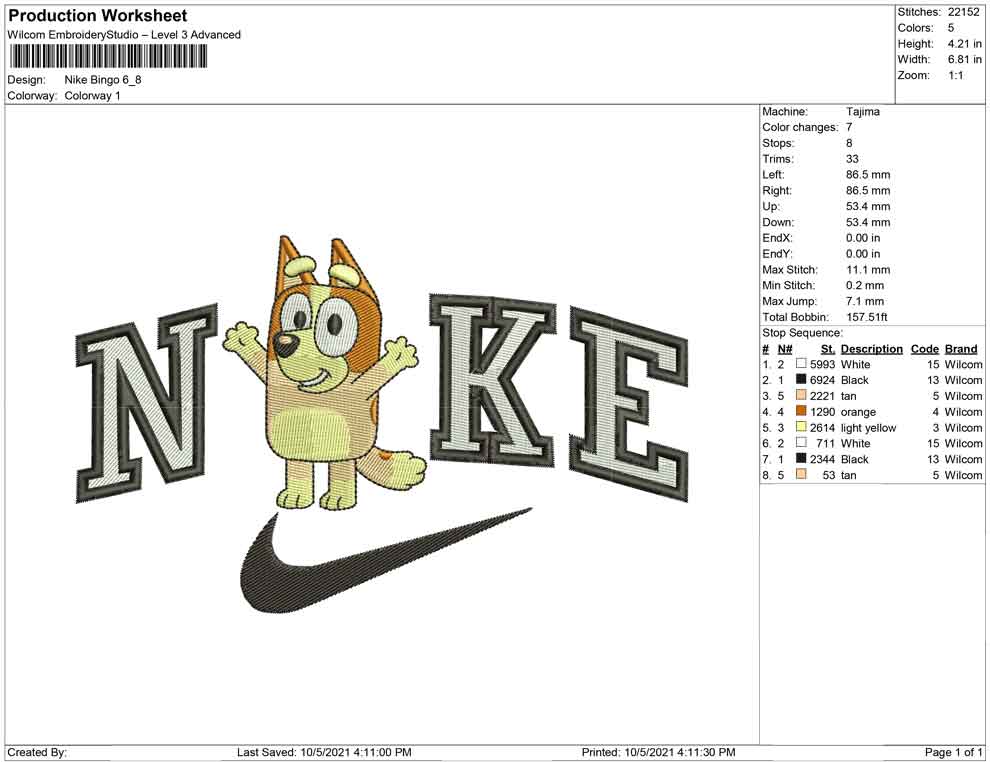Click the Color changes value '7'
990x762 pixels.
tap(849, 127)
